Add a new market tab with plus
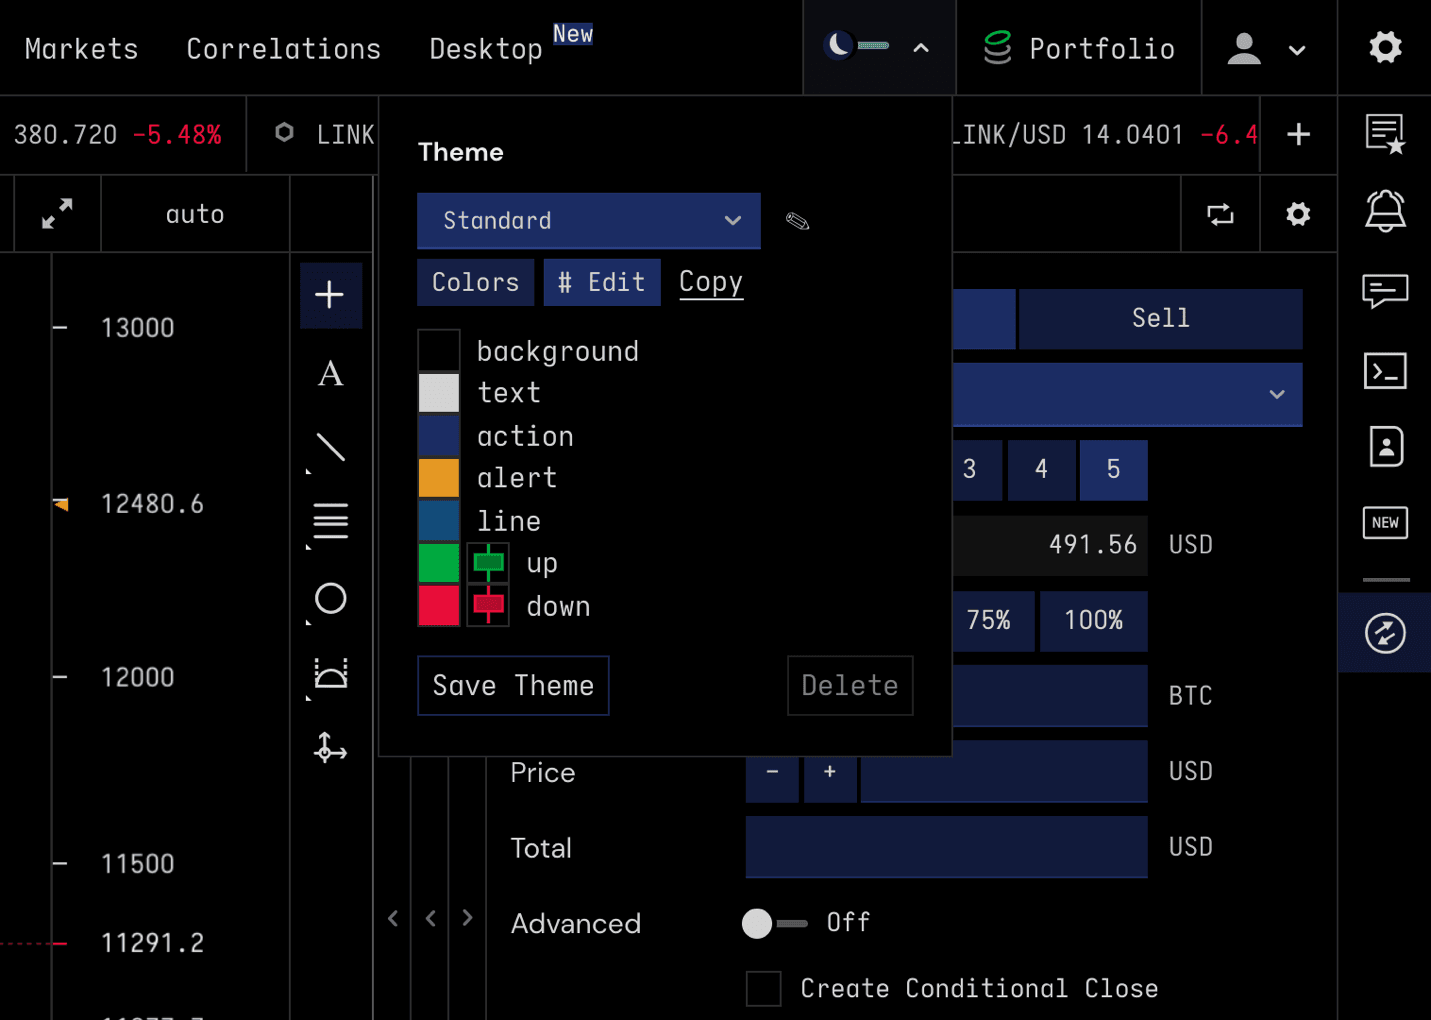Image resolution: width=1431 pixels, height=1020 pixels. [1298, 134]
